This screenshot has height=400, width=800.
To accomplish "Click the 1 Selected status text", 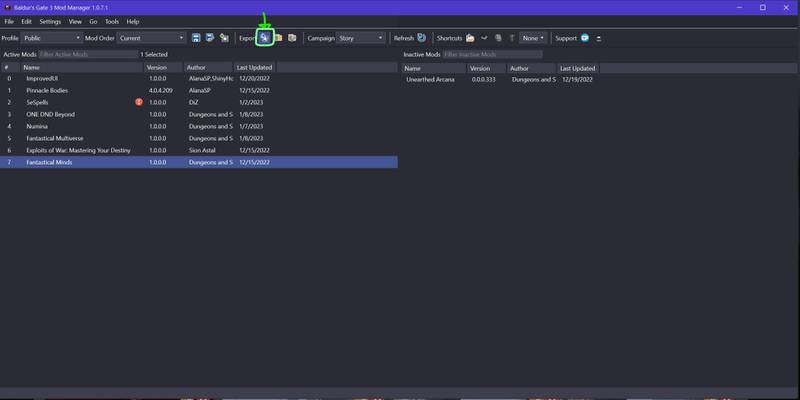I will [x=154, y=54].
